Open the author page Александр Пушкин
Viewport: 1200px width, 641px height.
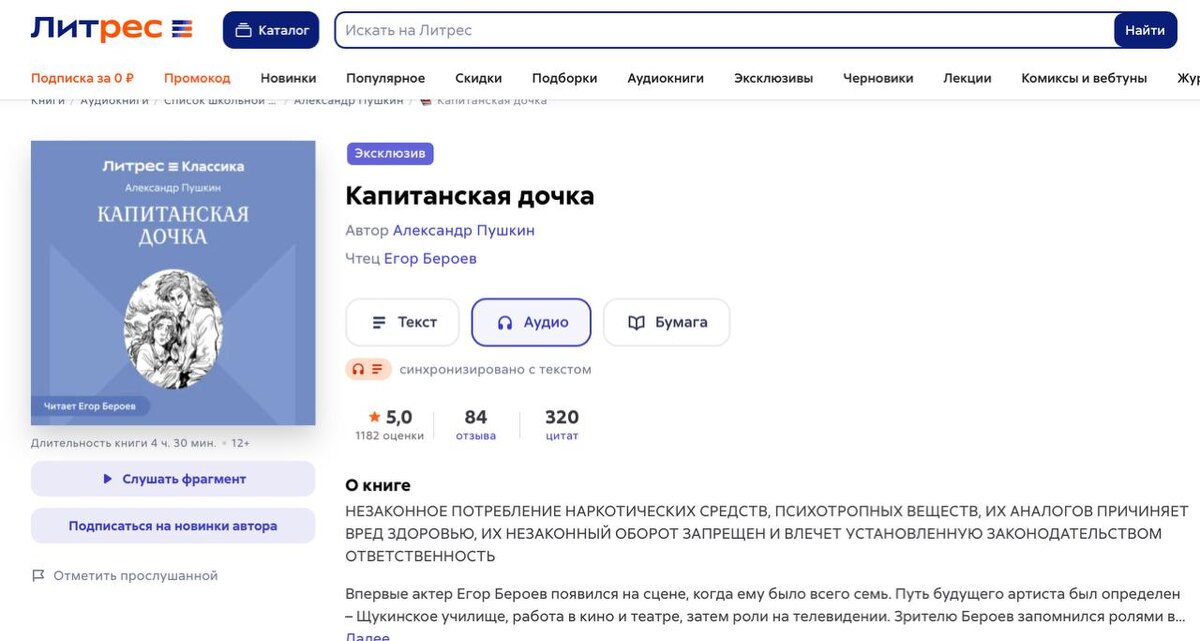tap(464, 230)
